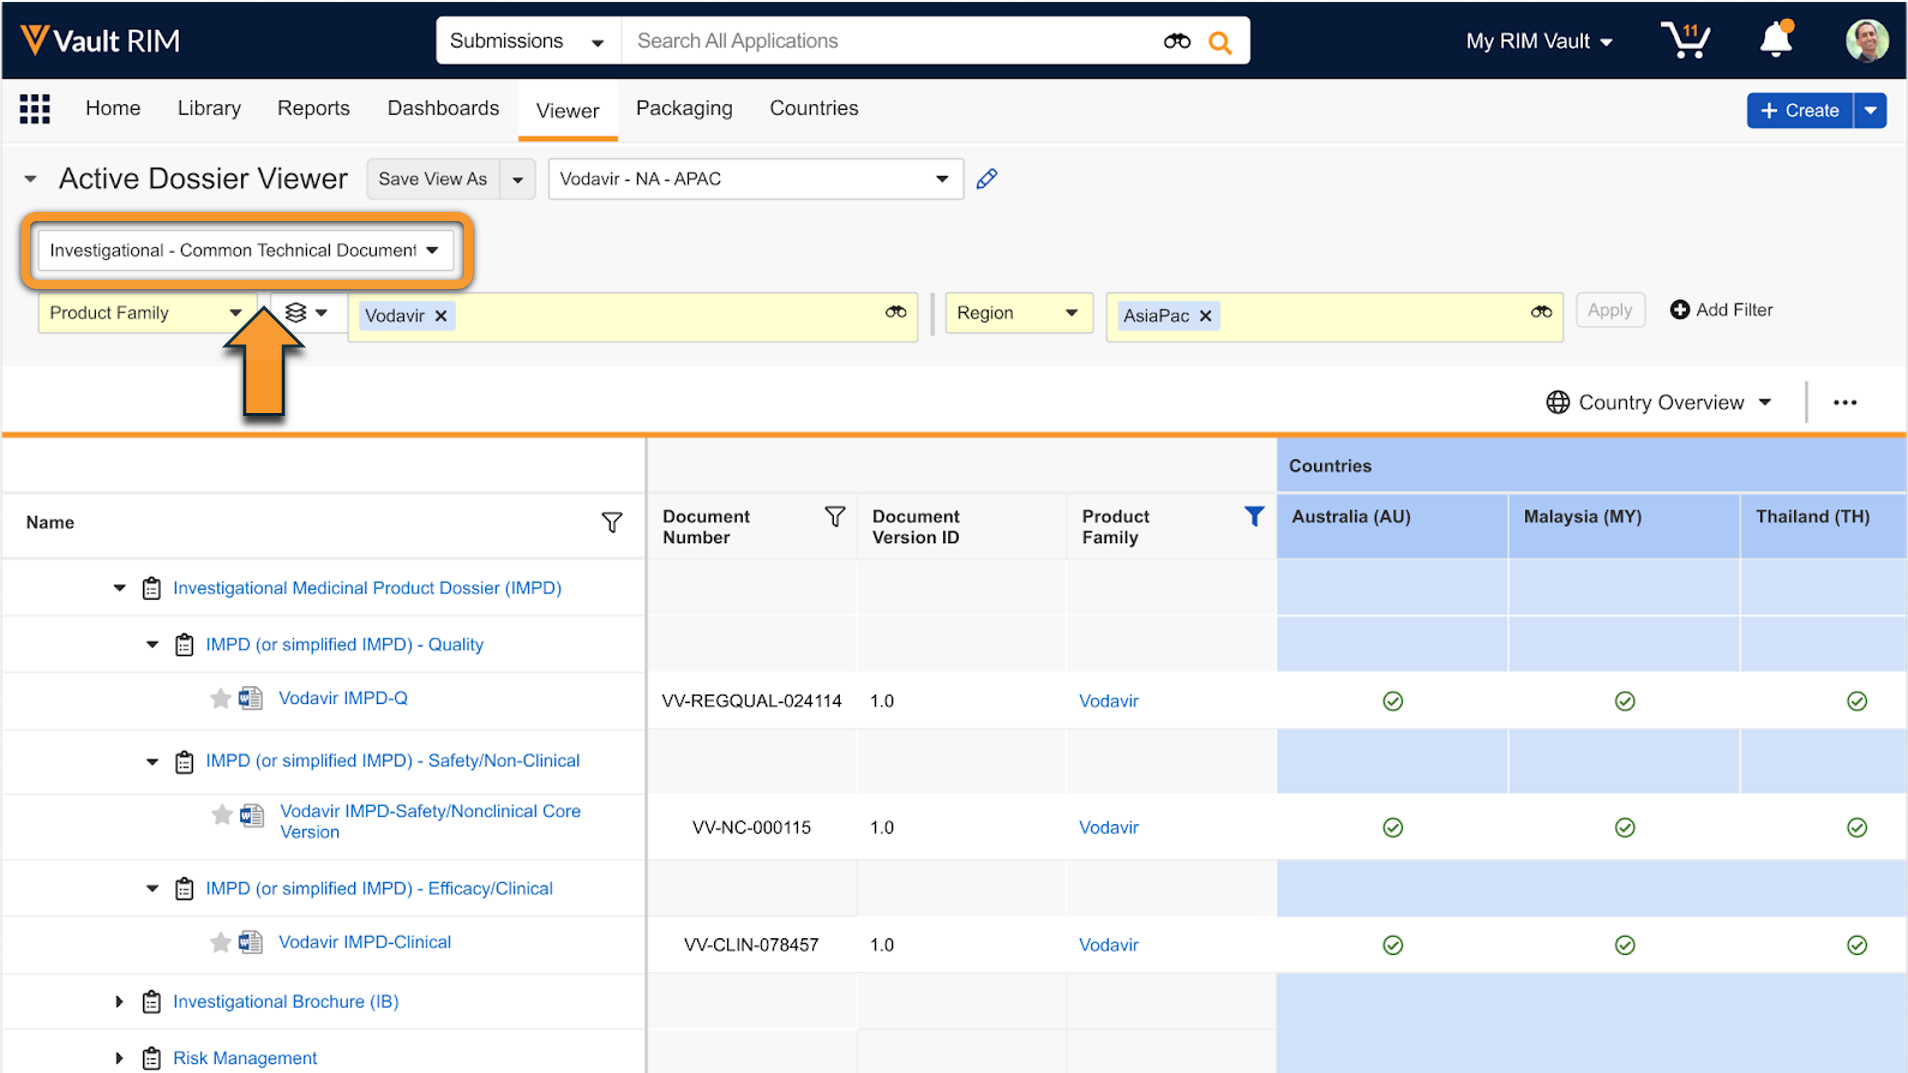Screen dimensions: 1908x1073
Task: Click the clipboard icon for Risk Management
Action: point(152,1058)
